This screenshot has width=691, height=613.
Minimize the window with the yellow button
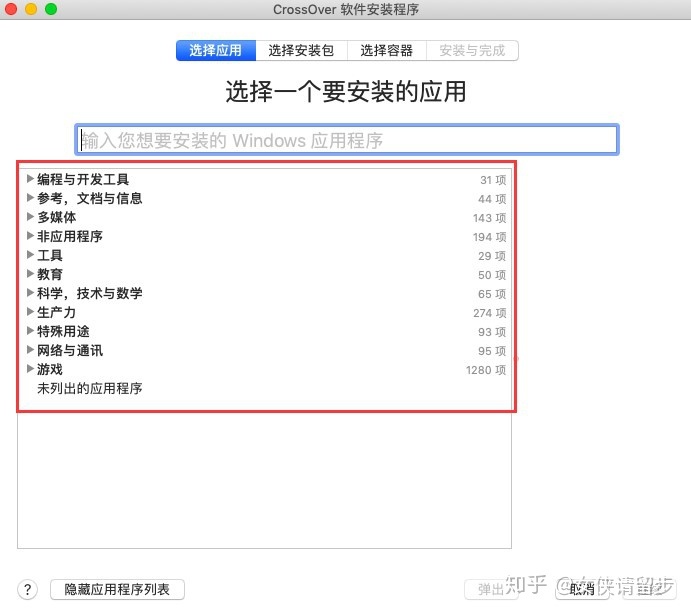(31, 9)
